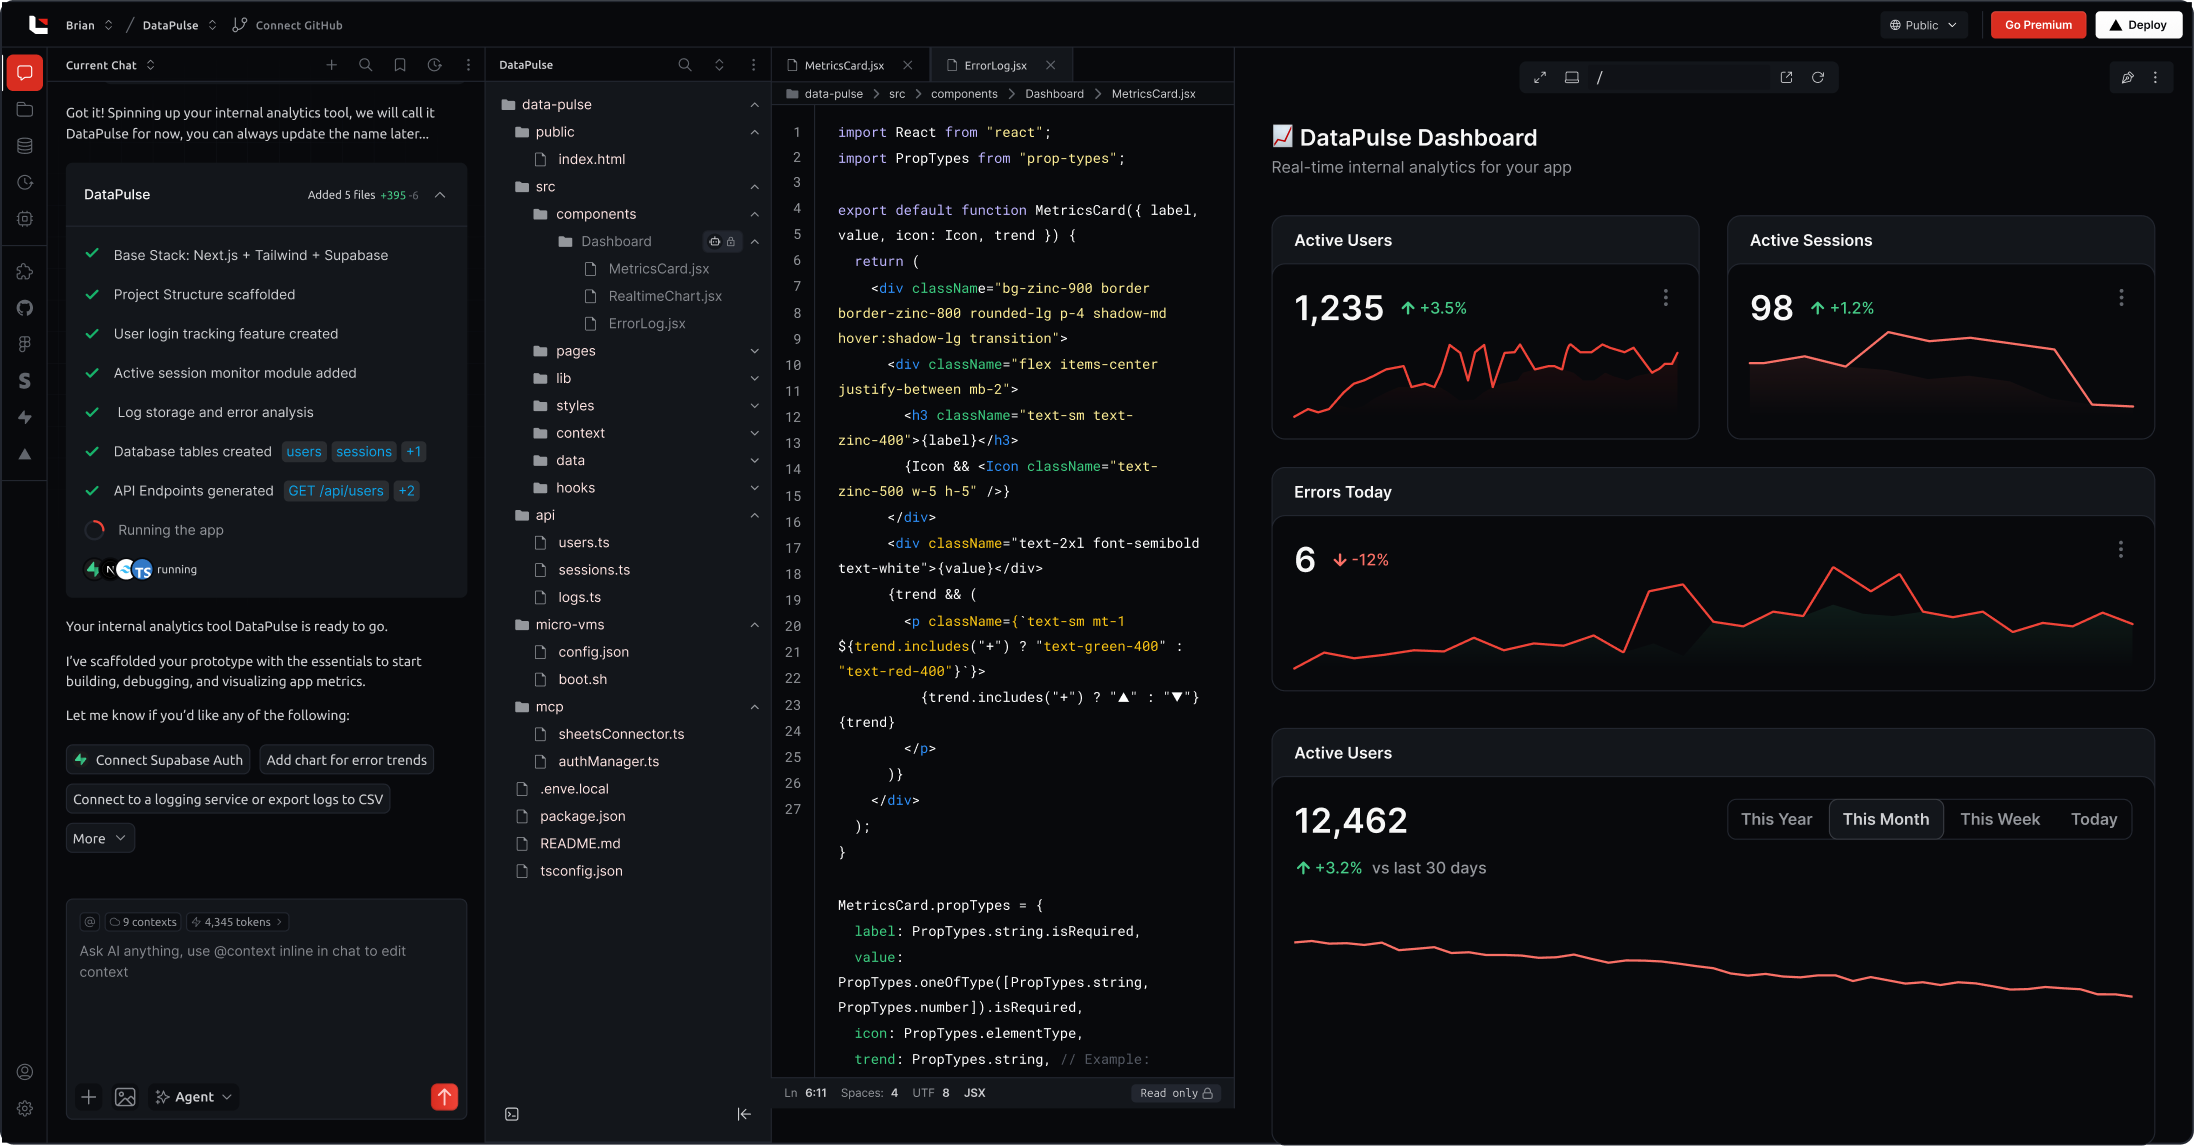Open the lightning bolt icon in left sidebar

click(x=25, y=417)
